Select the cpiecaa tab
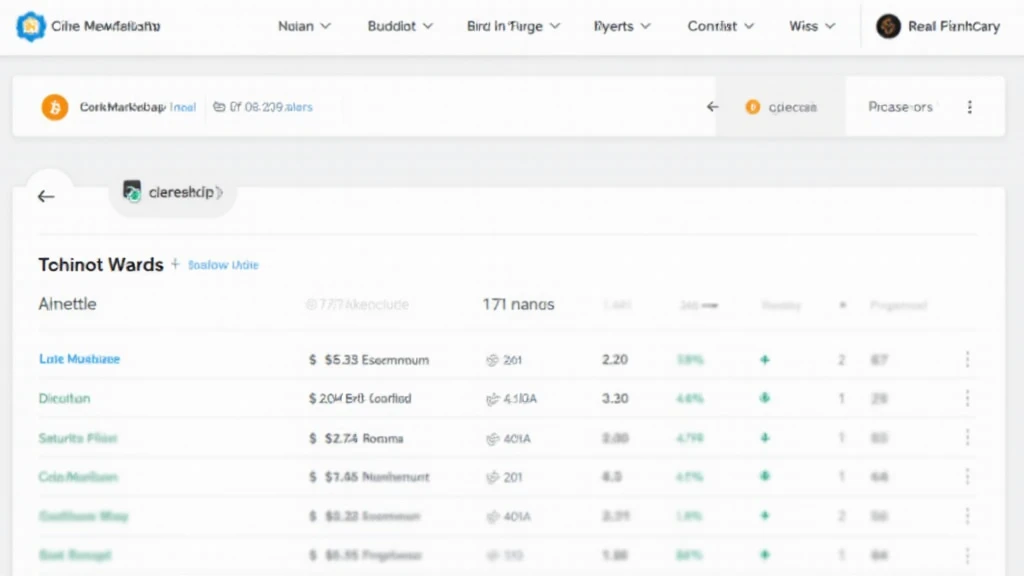The image size is (1024, 576). [781, 107]
